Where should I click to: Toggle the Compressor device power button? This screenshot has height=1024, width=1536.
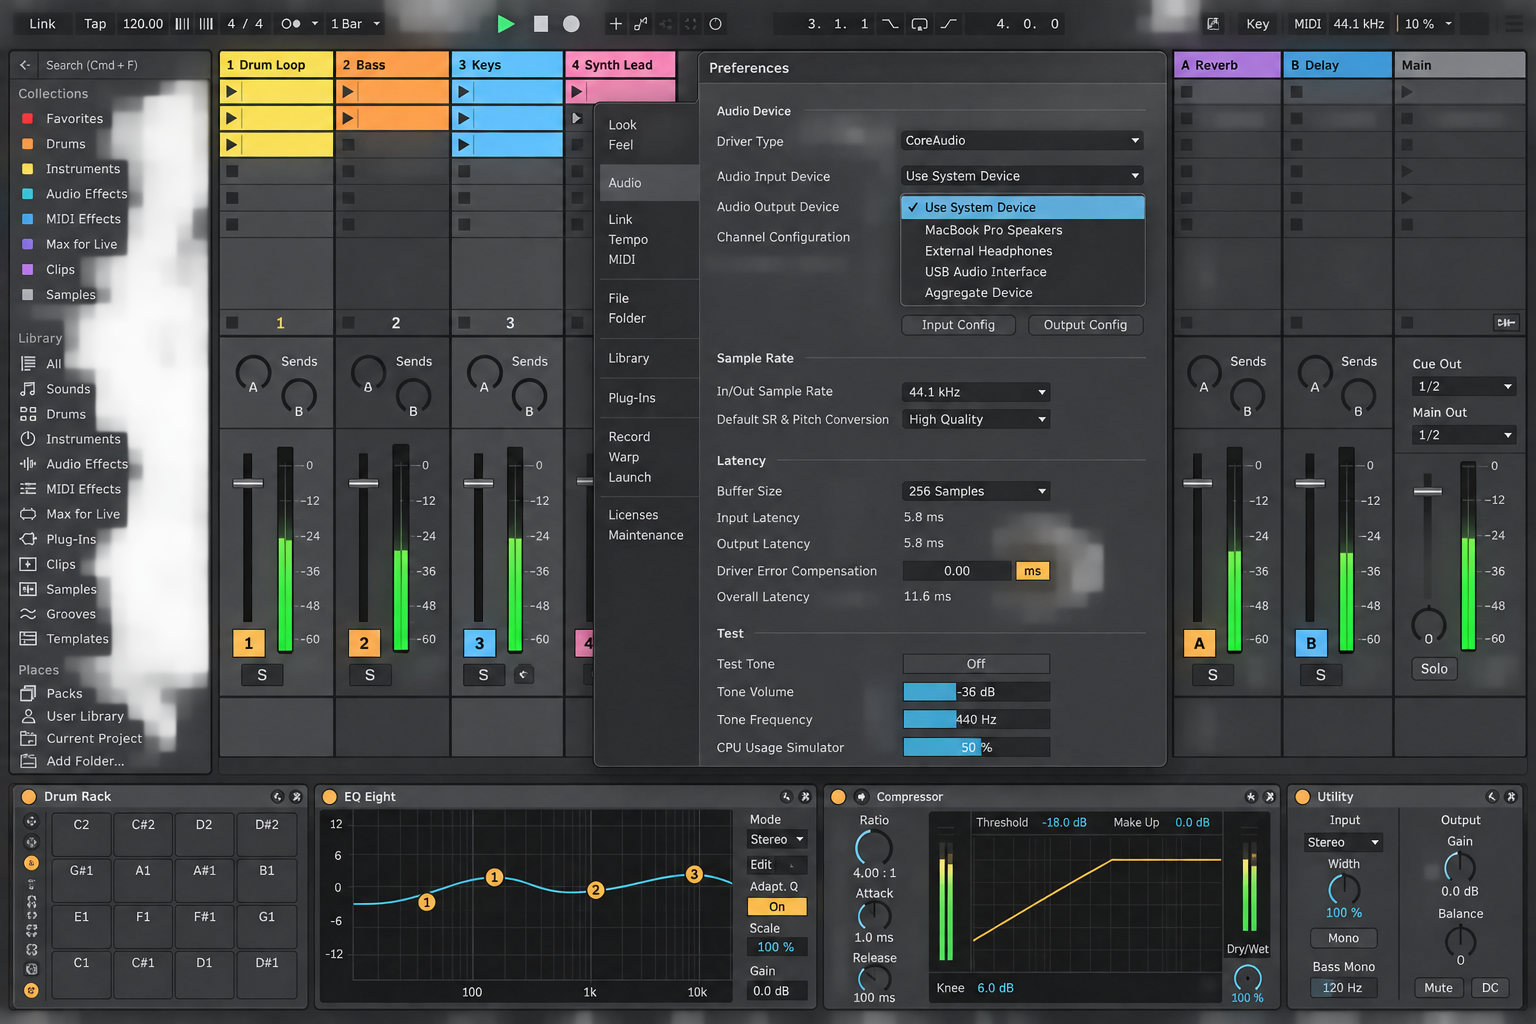pyautogui.click(x=838, y=797)
